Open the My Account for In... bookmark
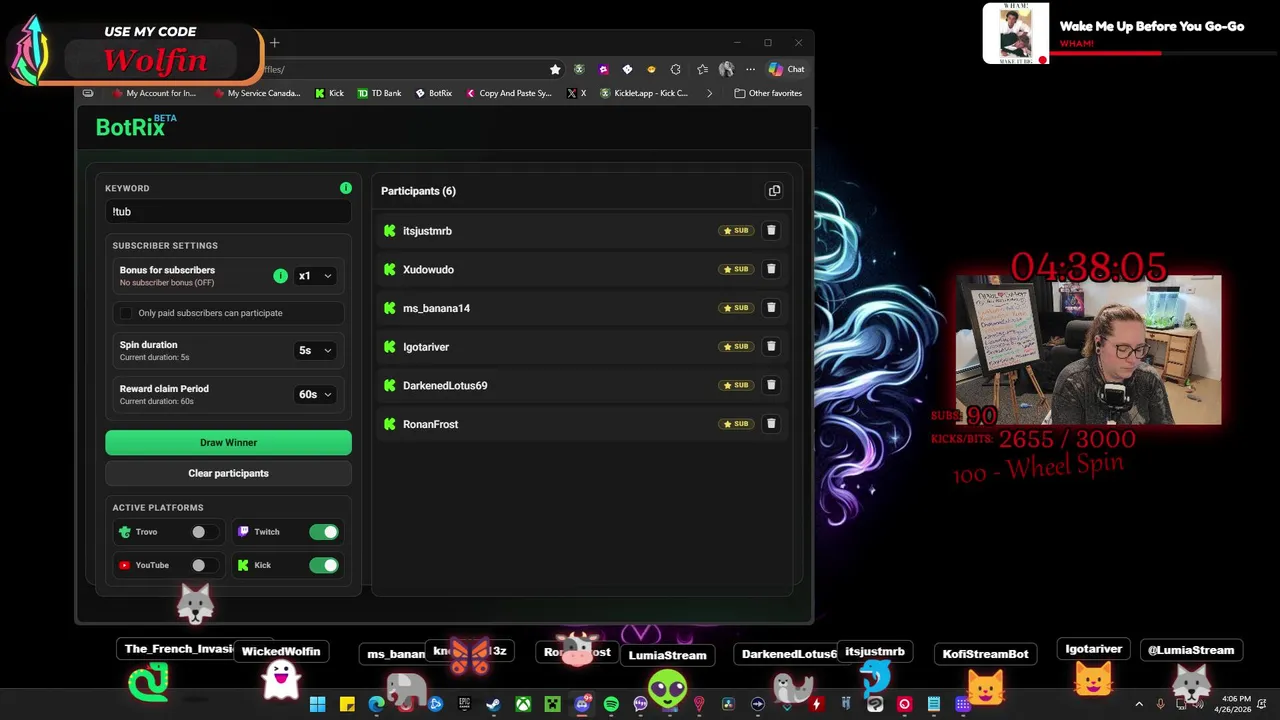Screen dimensions: 1280x720 click(x=154, y=93)
